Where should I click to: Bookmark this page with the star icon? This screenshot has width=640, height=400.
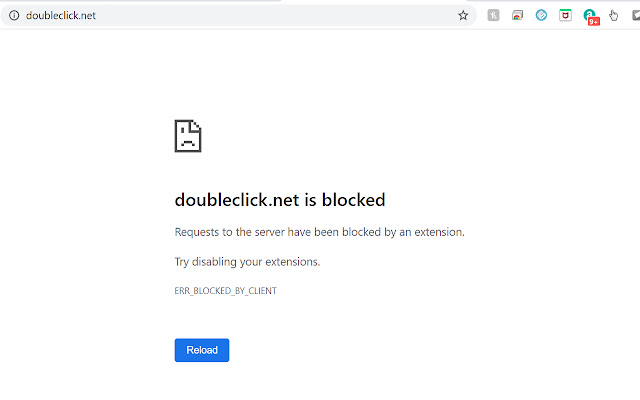(x=463, y=15)
